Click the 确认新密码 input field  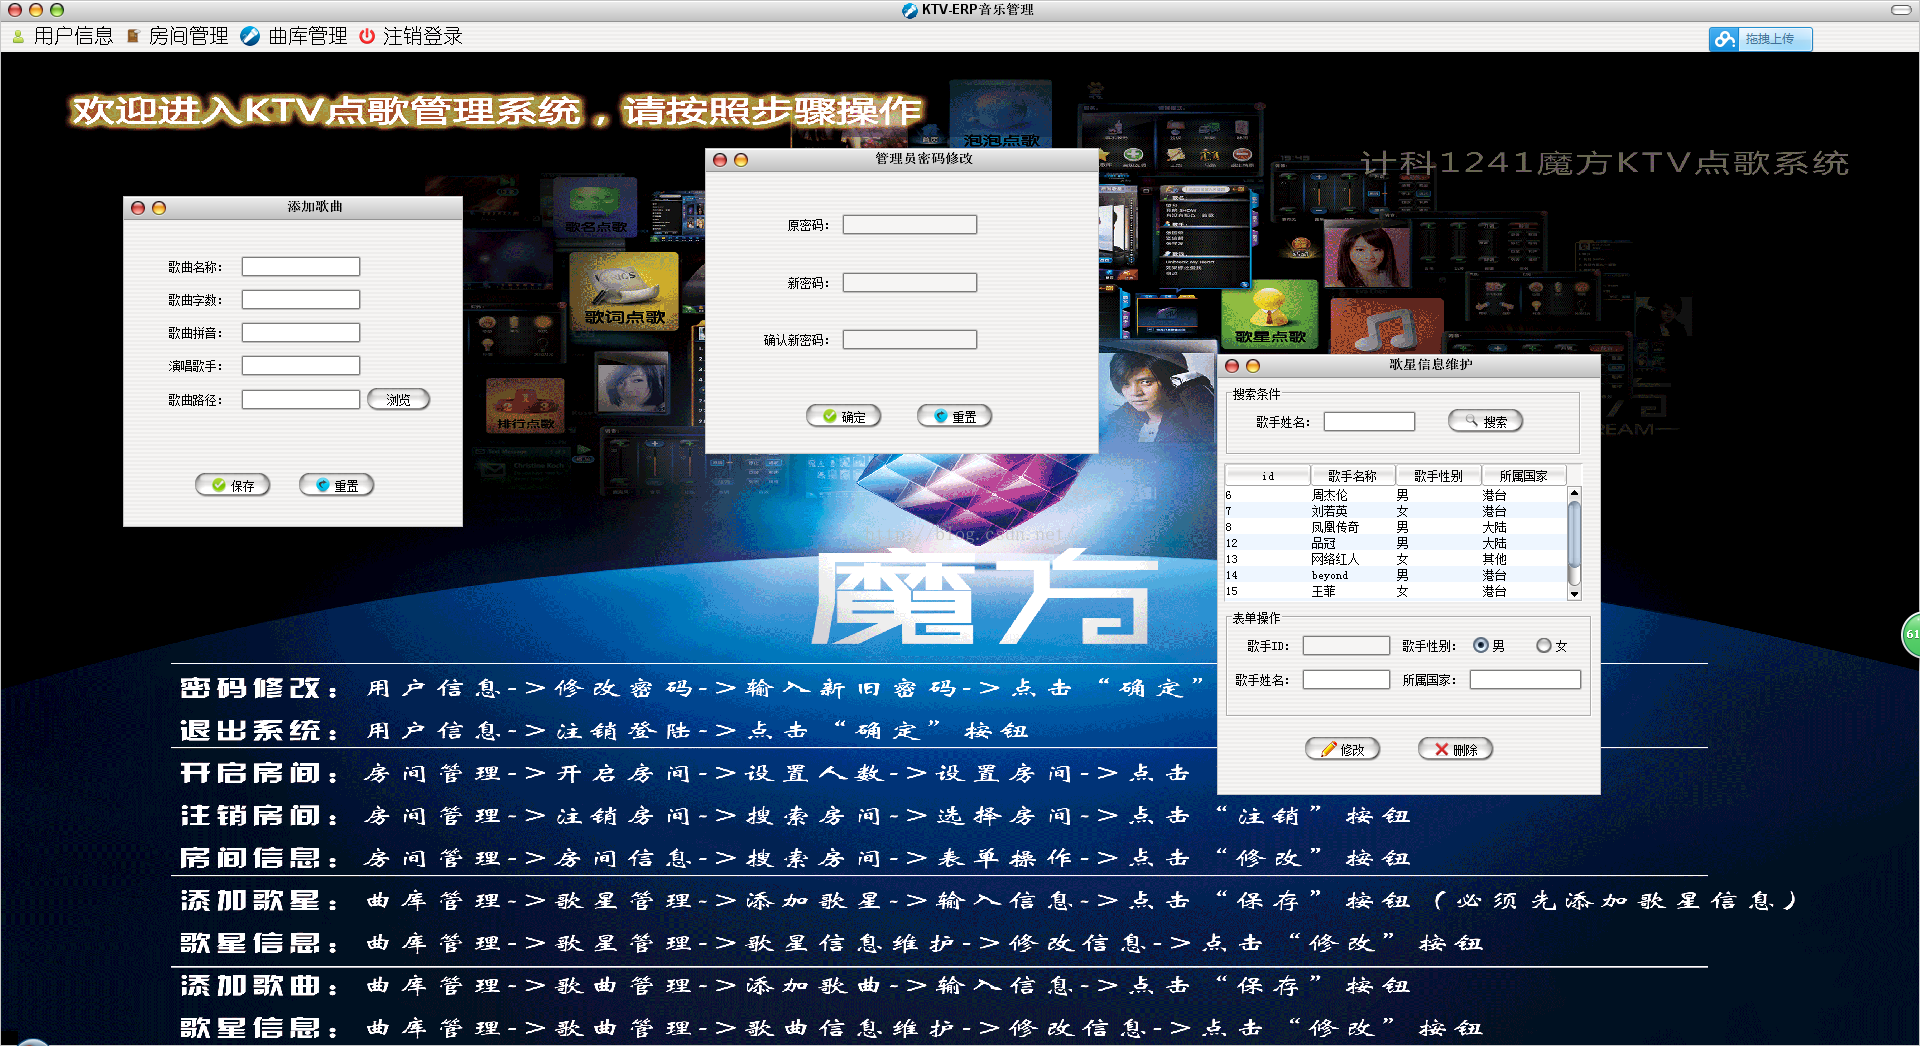coord(910,340)
